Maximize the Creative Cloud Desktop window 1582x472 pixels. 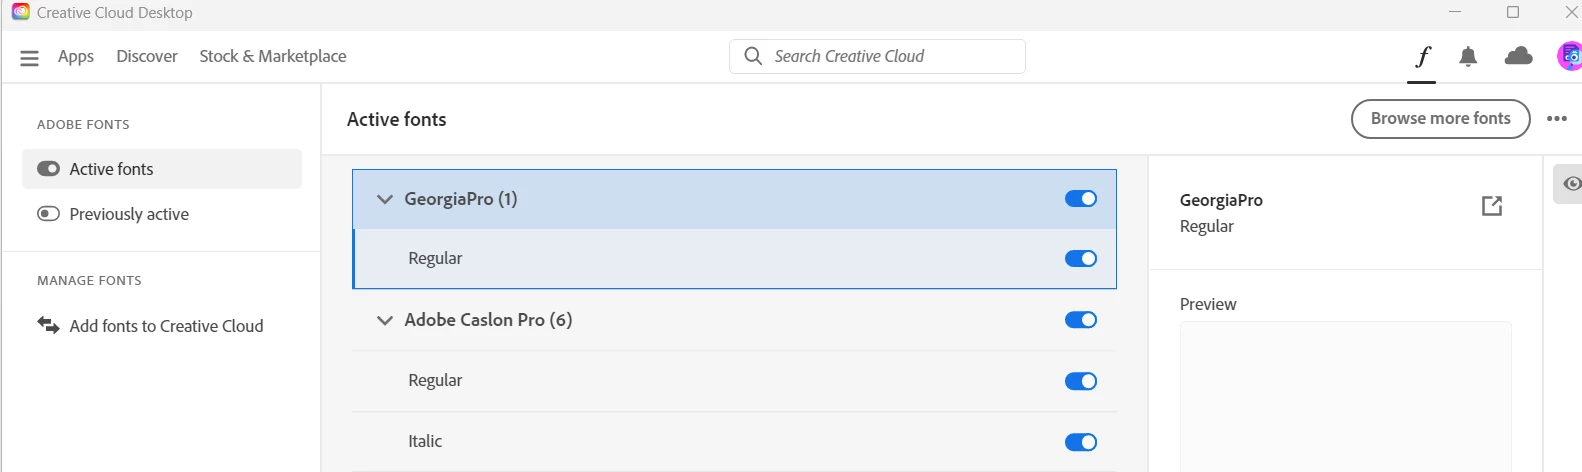click(x=1513, y=12)
